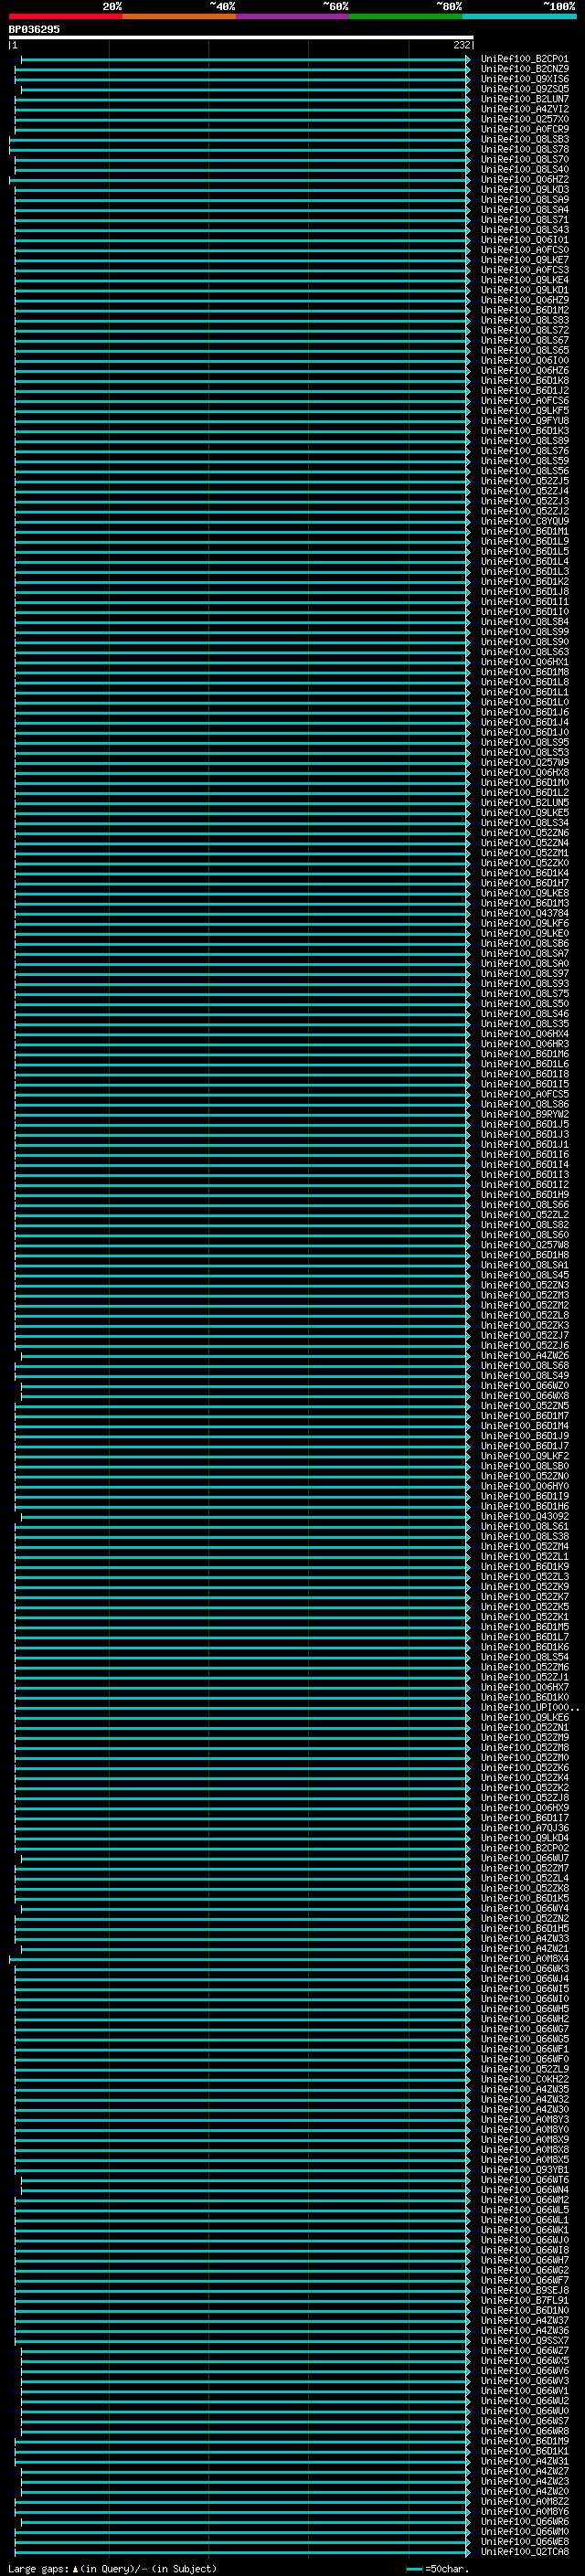Click the UniRef100_Q66WY4 hit label

click(524, 1908)
